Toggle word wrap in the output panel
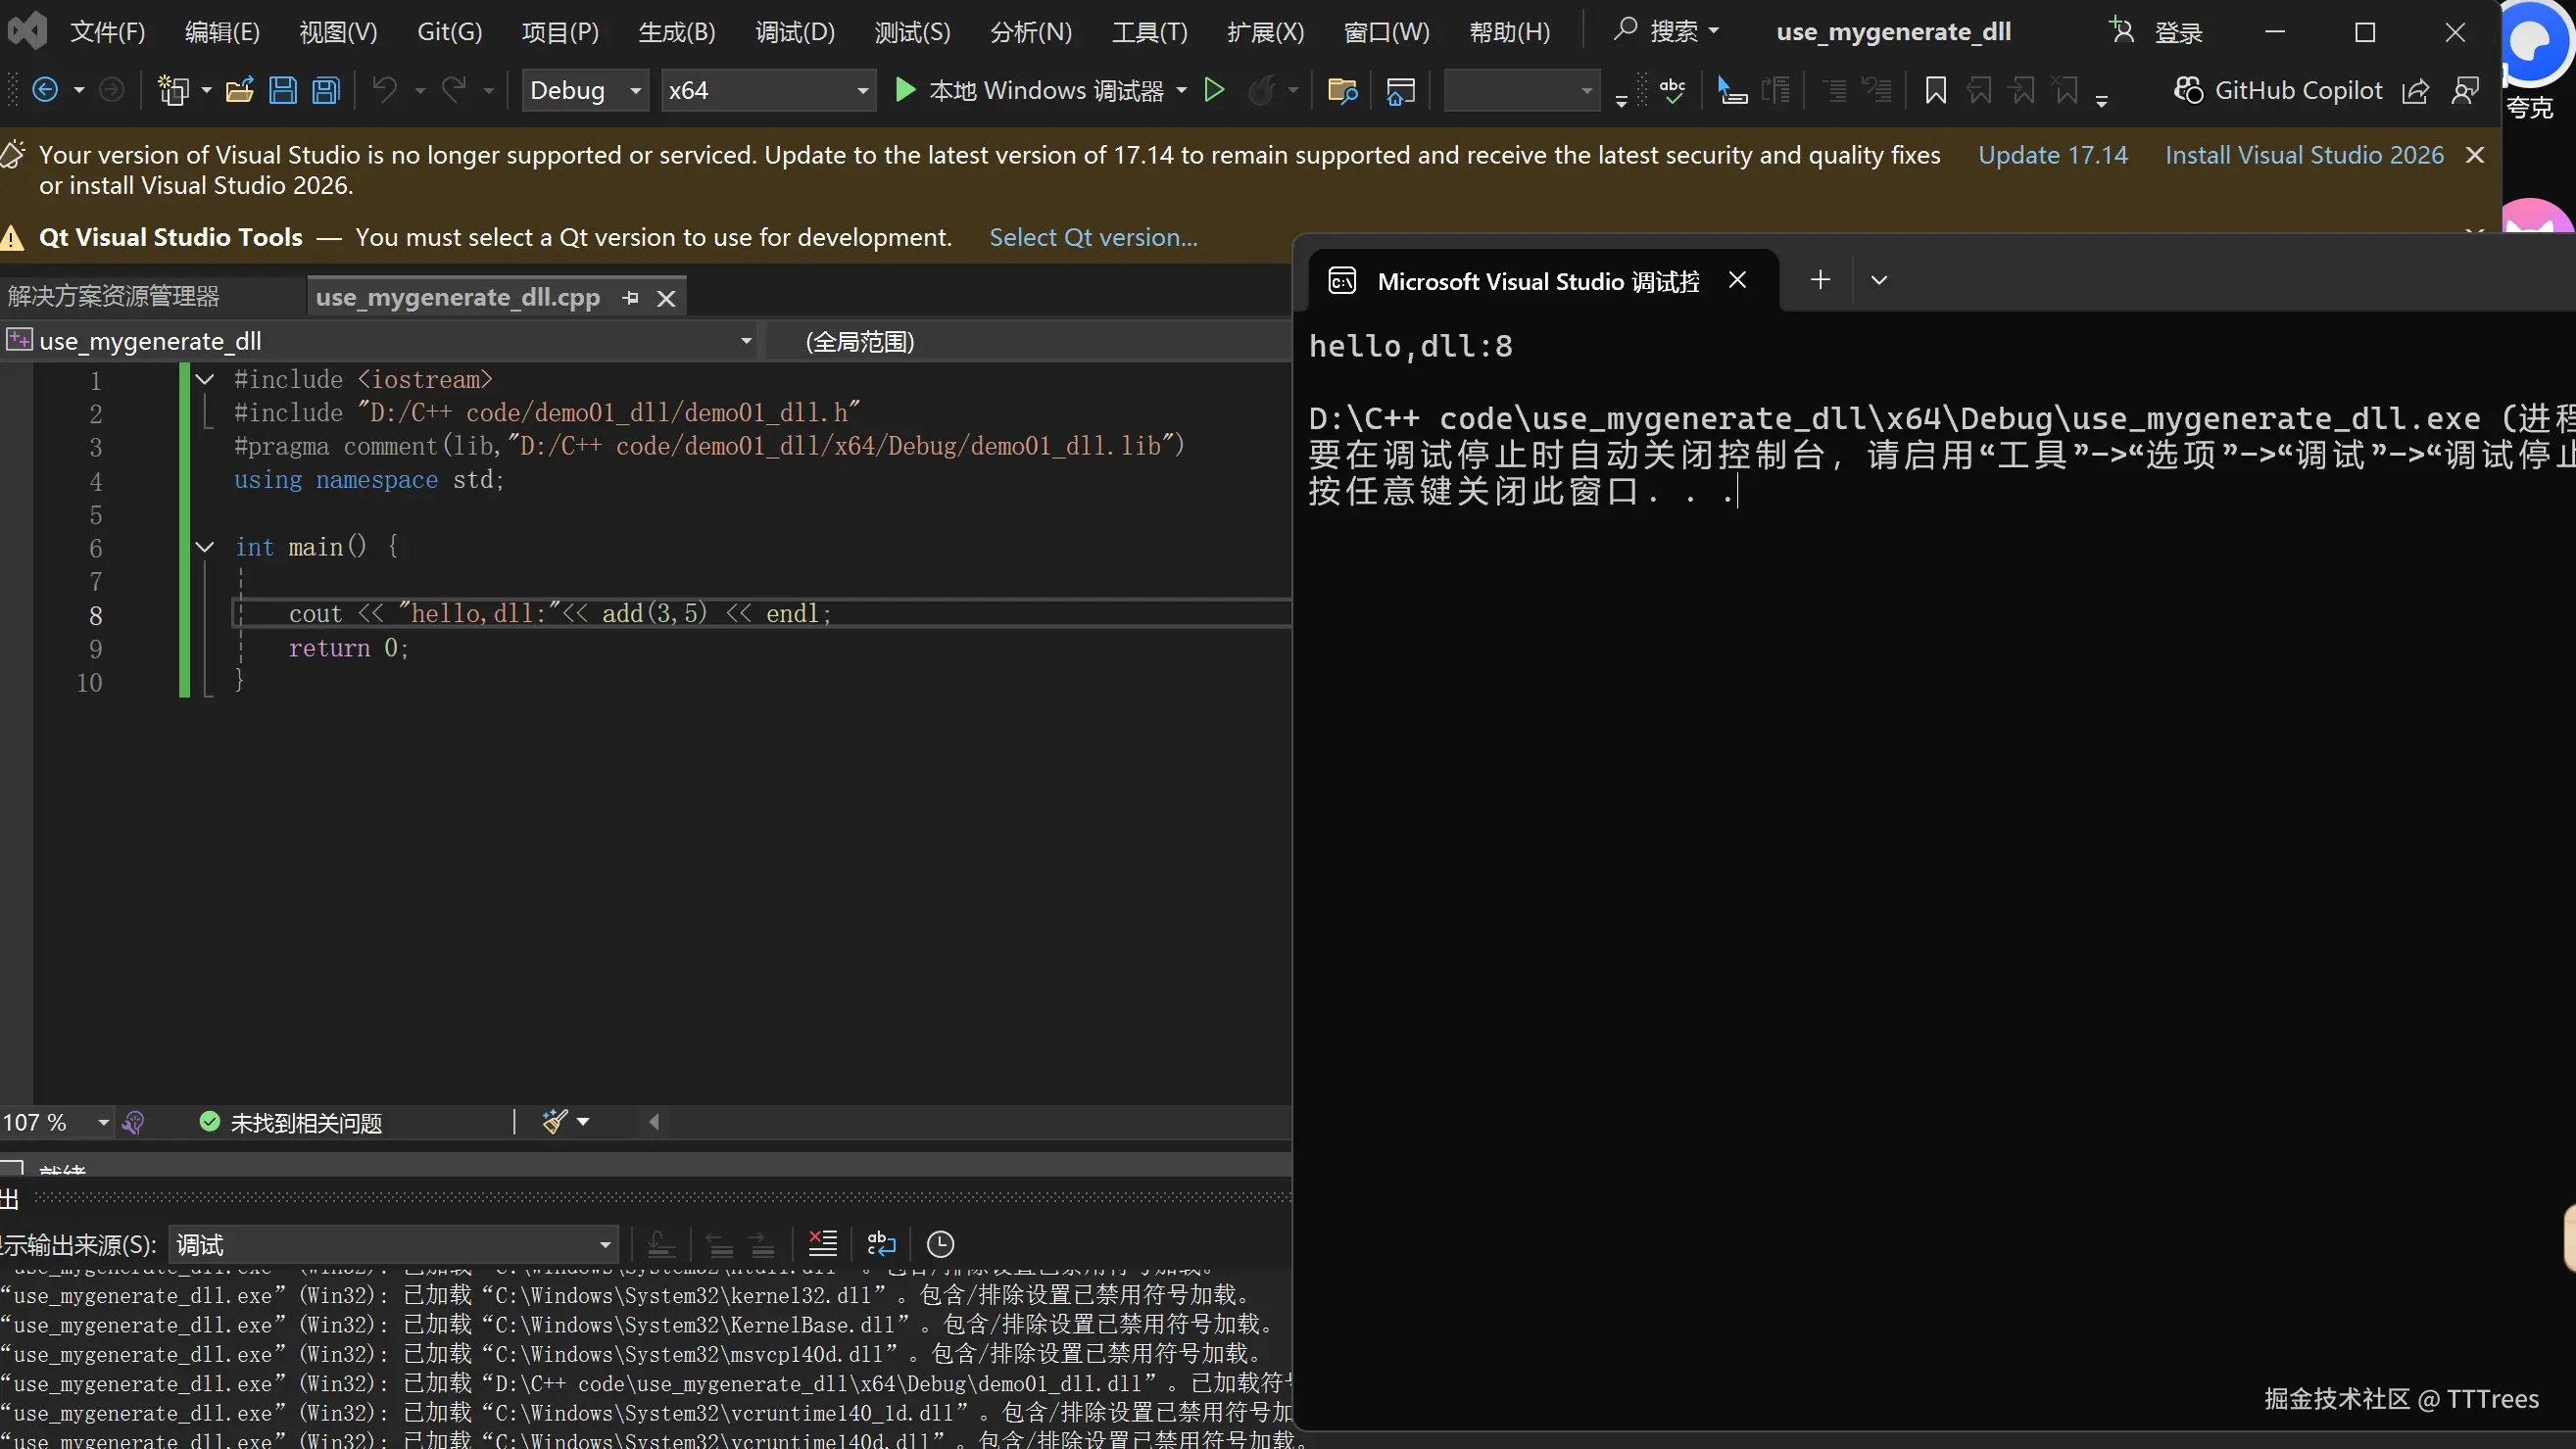The image size is (2576, 1449). click(x=881, y=1244)
